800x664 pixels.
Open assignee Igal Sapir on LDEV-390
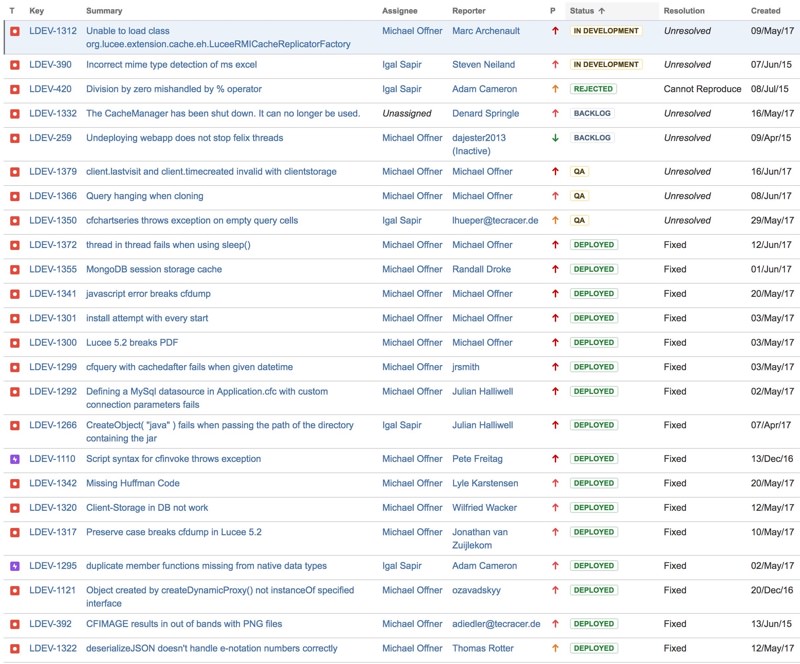coord(402,64)
